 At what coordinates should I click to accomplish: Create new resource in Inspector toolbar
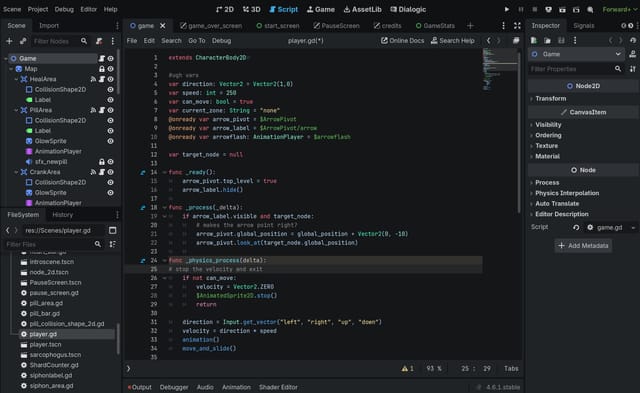pyautogui.click(x=534, y=40)
